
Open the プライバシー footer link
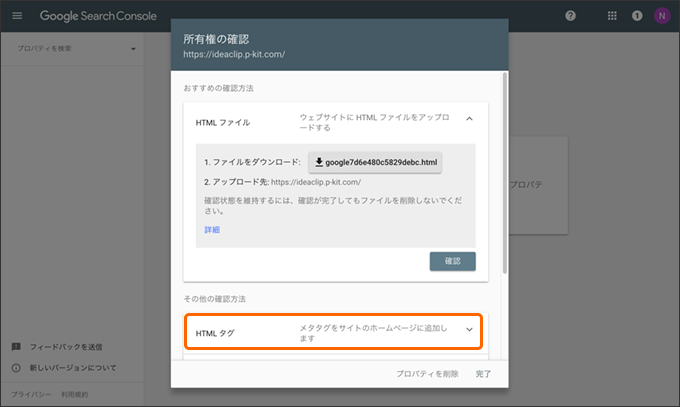point(31,394)
